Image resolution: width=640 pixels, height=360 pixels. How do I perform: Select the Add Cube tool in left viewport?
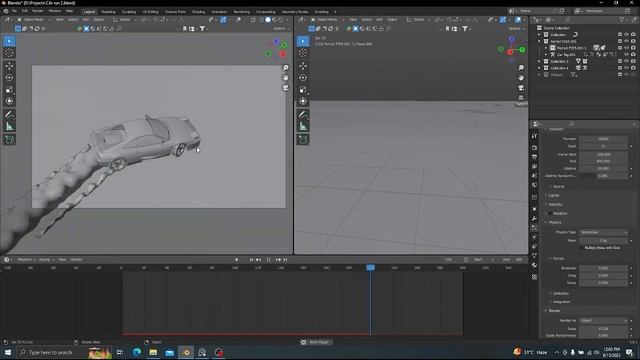pos(9,139)
